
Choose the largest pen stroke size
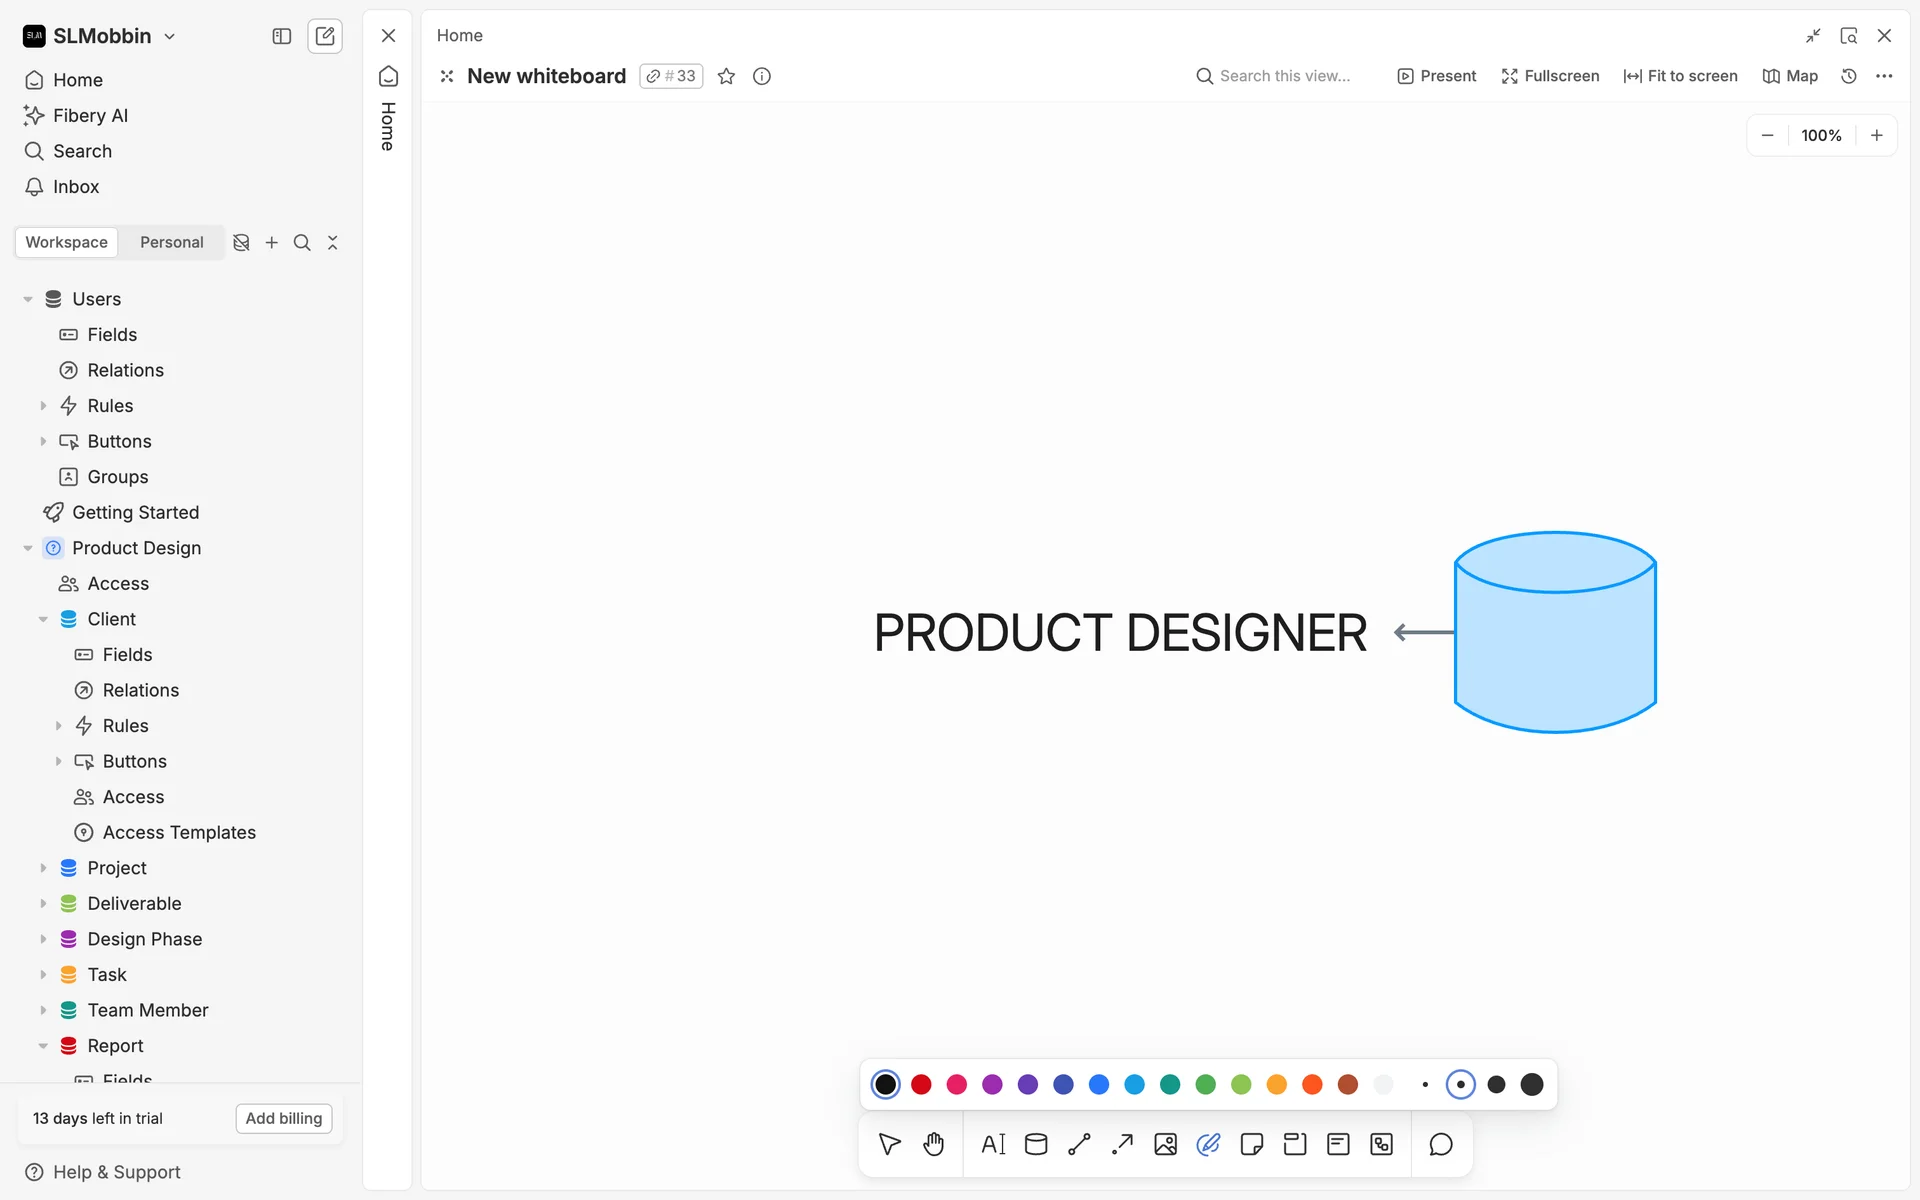(x=1531, y=1085)
